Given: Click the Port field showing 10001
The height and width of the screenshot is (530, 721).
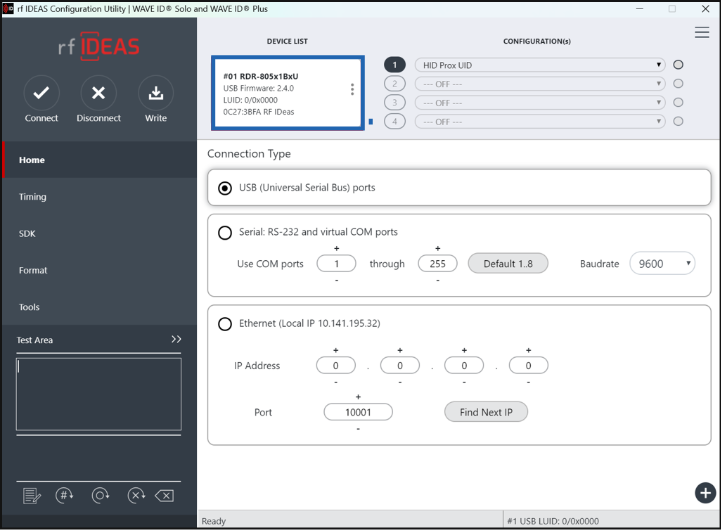Looking at the screenshot, I should [x=358, y=412].
